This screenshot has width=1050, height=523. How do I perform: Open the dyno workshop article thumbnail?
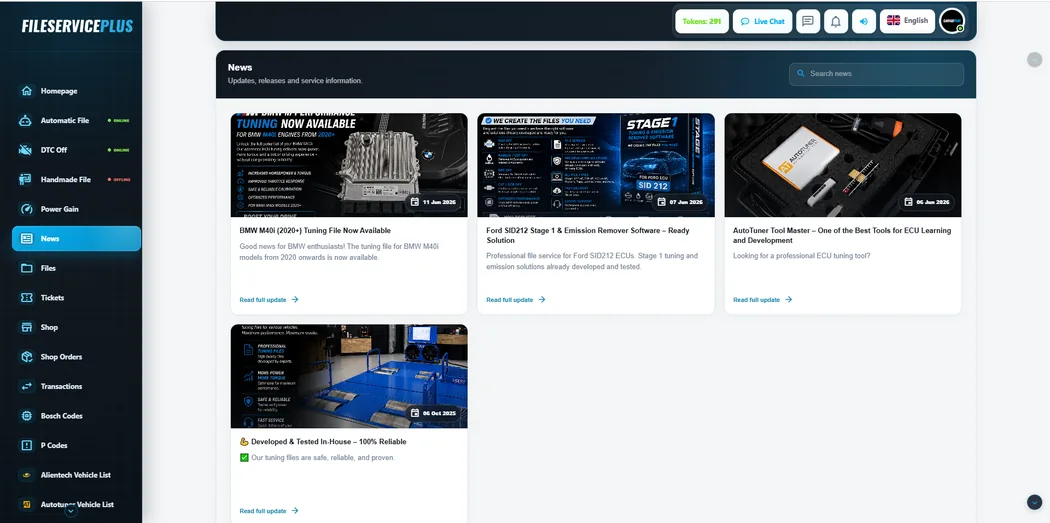click(349, 376)
